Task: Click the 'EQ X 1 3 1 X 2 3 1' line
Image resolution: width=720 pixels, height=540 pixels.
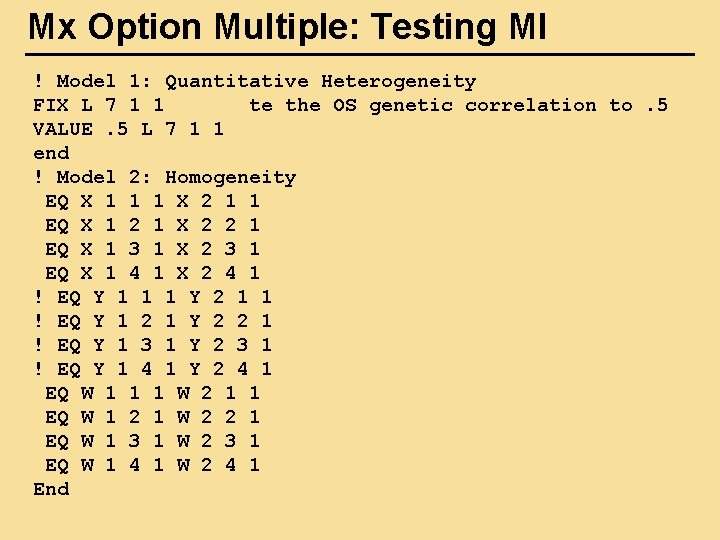Action: pos(153,249)
